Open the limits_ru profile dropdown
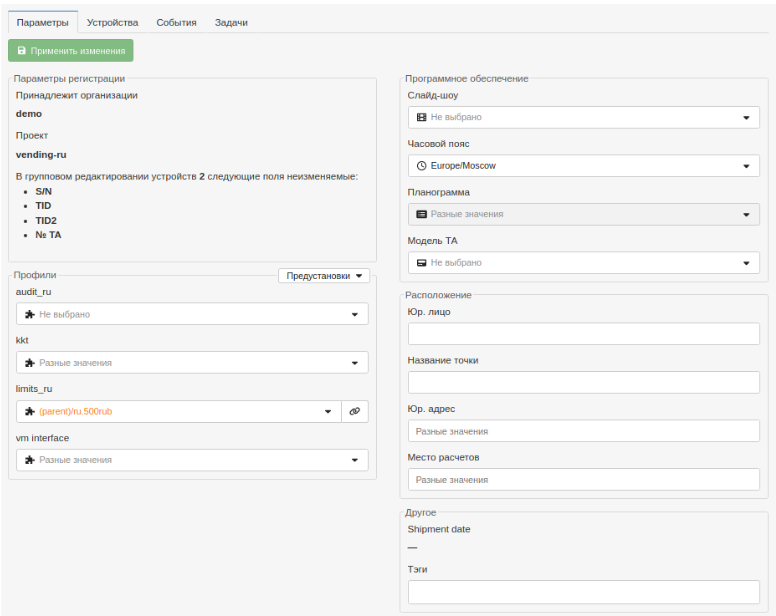This screenshot has width=776, height=616. point(179,412)
